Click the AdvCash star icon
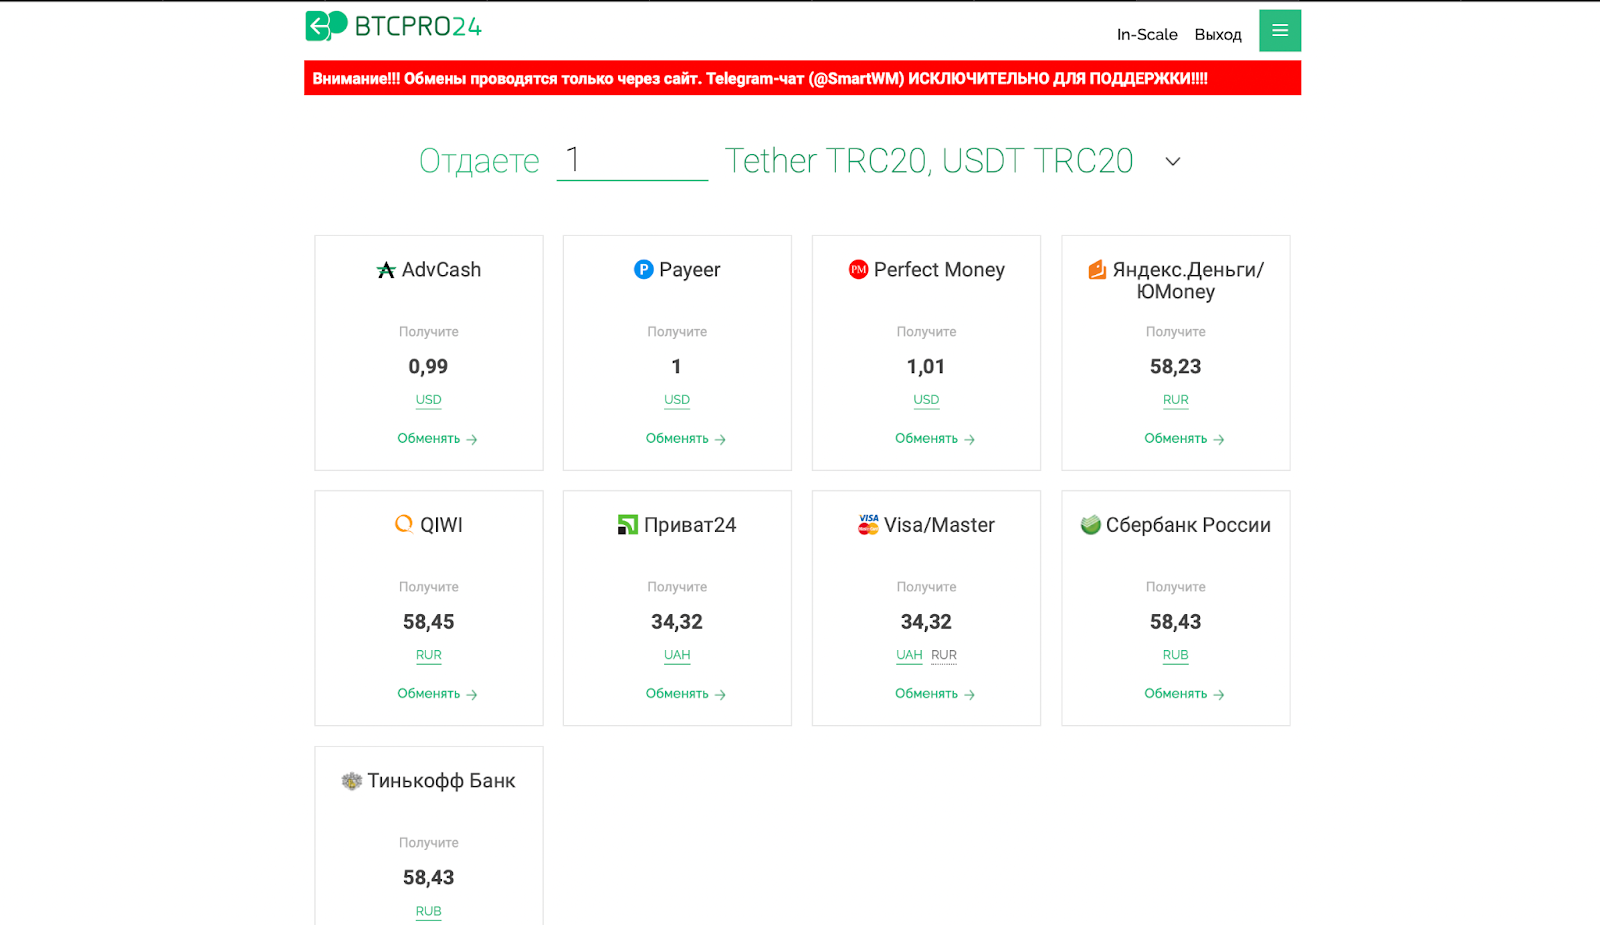The height and width of the screenshot is (925, 1600). point(386,270)
